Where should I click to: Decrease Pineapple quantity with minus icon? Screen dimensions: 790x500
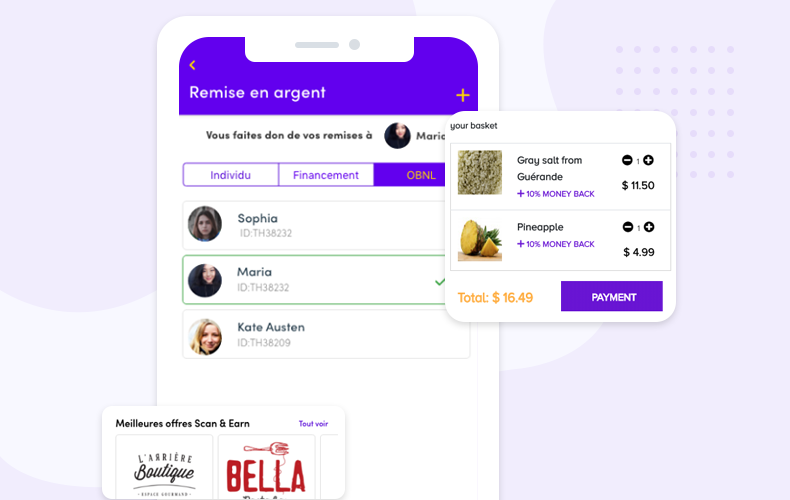point(627,227)
